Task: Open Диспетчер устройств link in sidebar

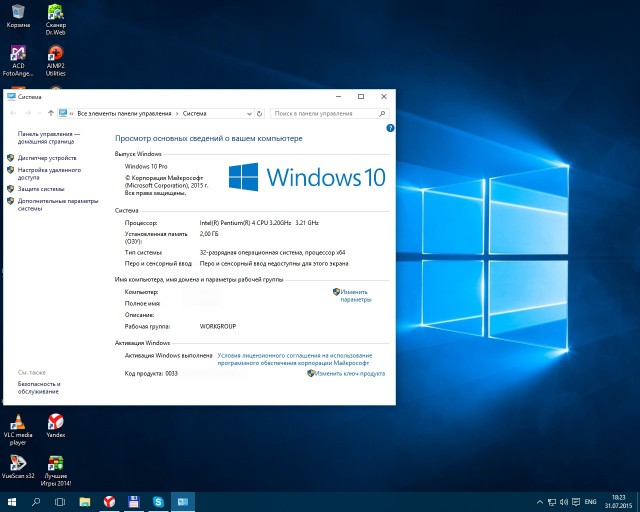Action: pyautogui.click(x=46, y=158)
